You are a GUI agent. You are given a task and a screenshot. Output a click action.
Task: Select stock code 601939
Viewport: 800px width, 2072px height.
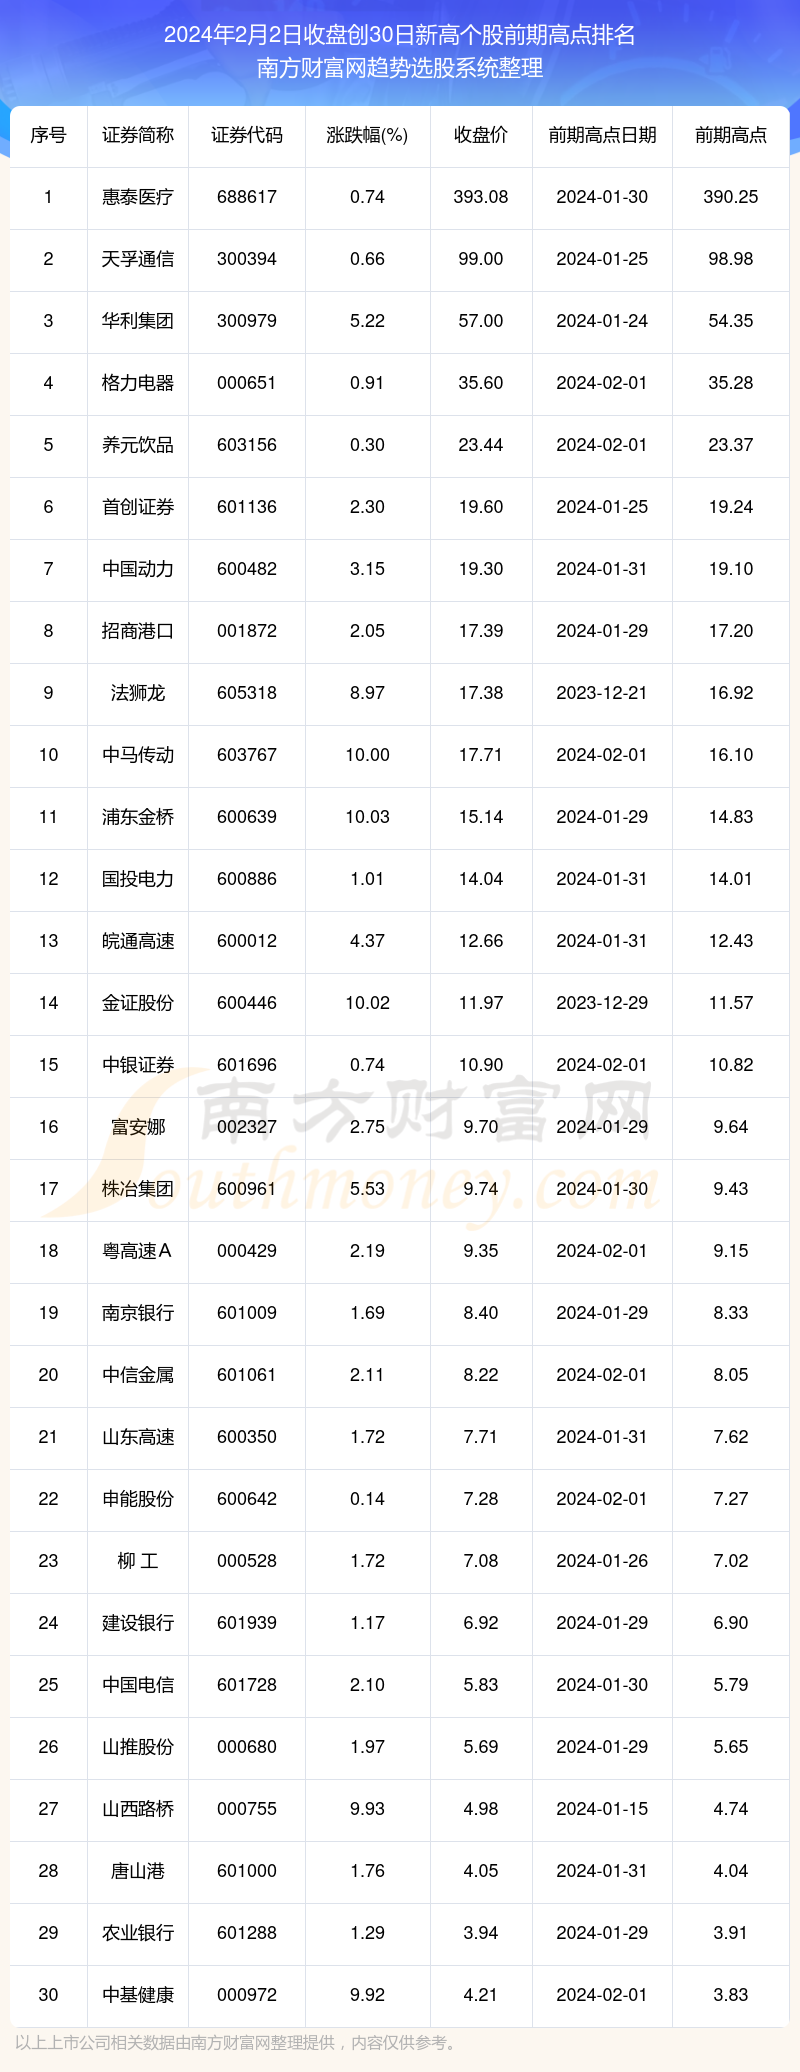click(247, 1623)
